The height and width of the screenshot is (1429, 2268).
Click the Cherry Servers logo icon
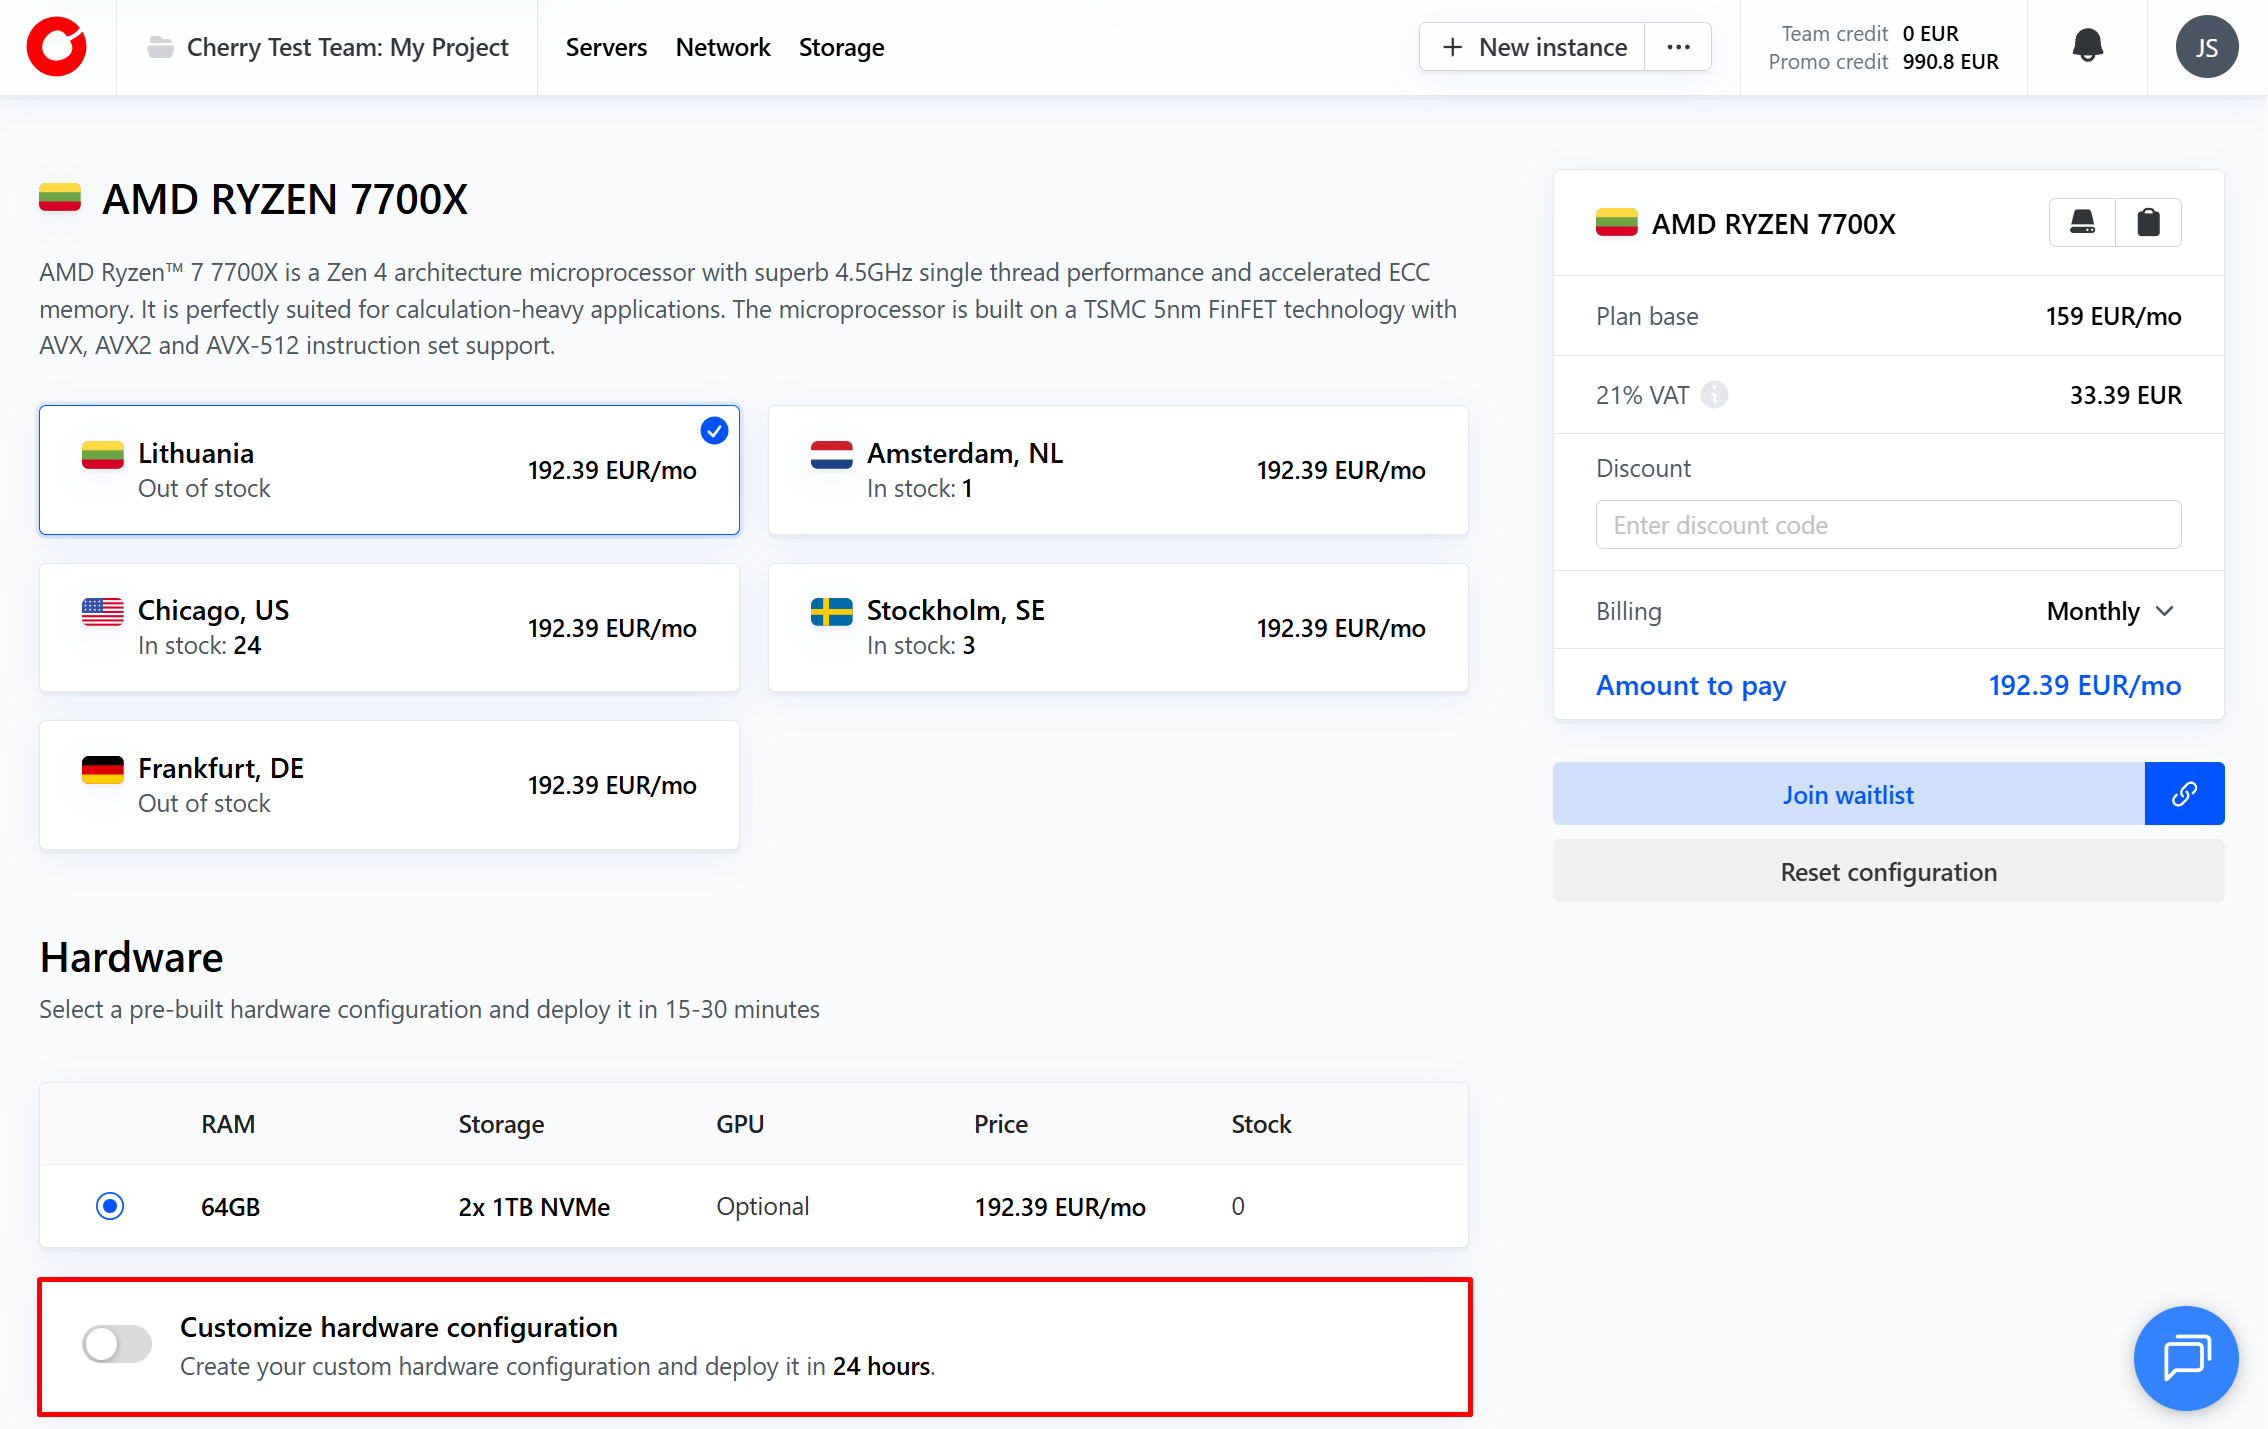pyautogui.click(x=57, y=47)
